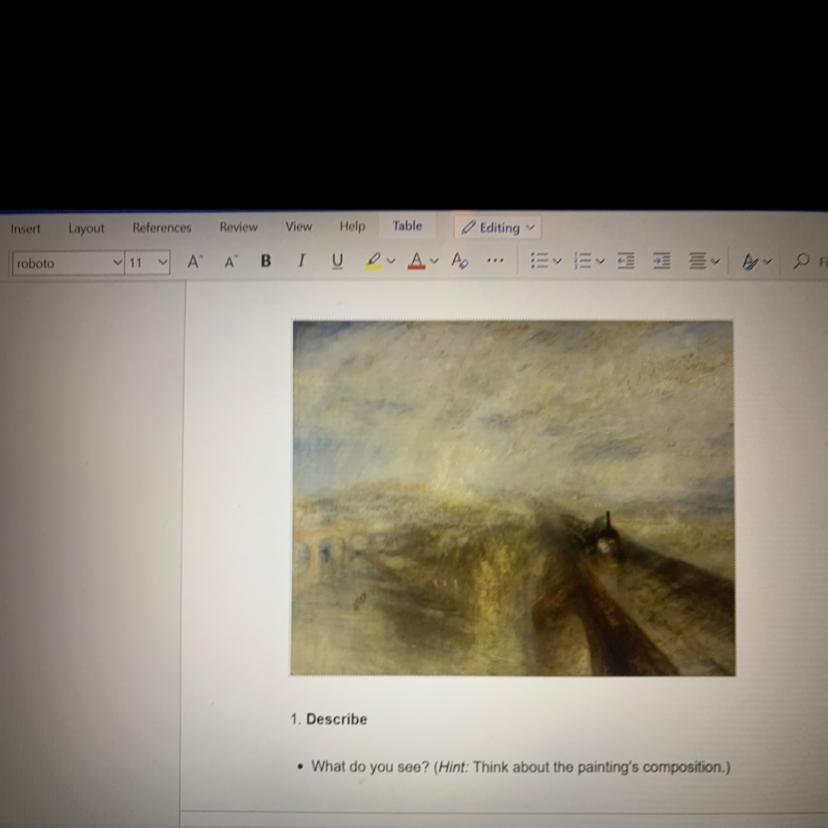Viewport: 828px width, 828px height.
Task: Go to the Review tab
Action: pyautogui.click(x=239, y=227)
